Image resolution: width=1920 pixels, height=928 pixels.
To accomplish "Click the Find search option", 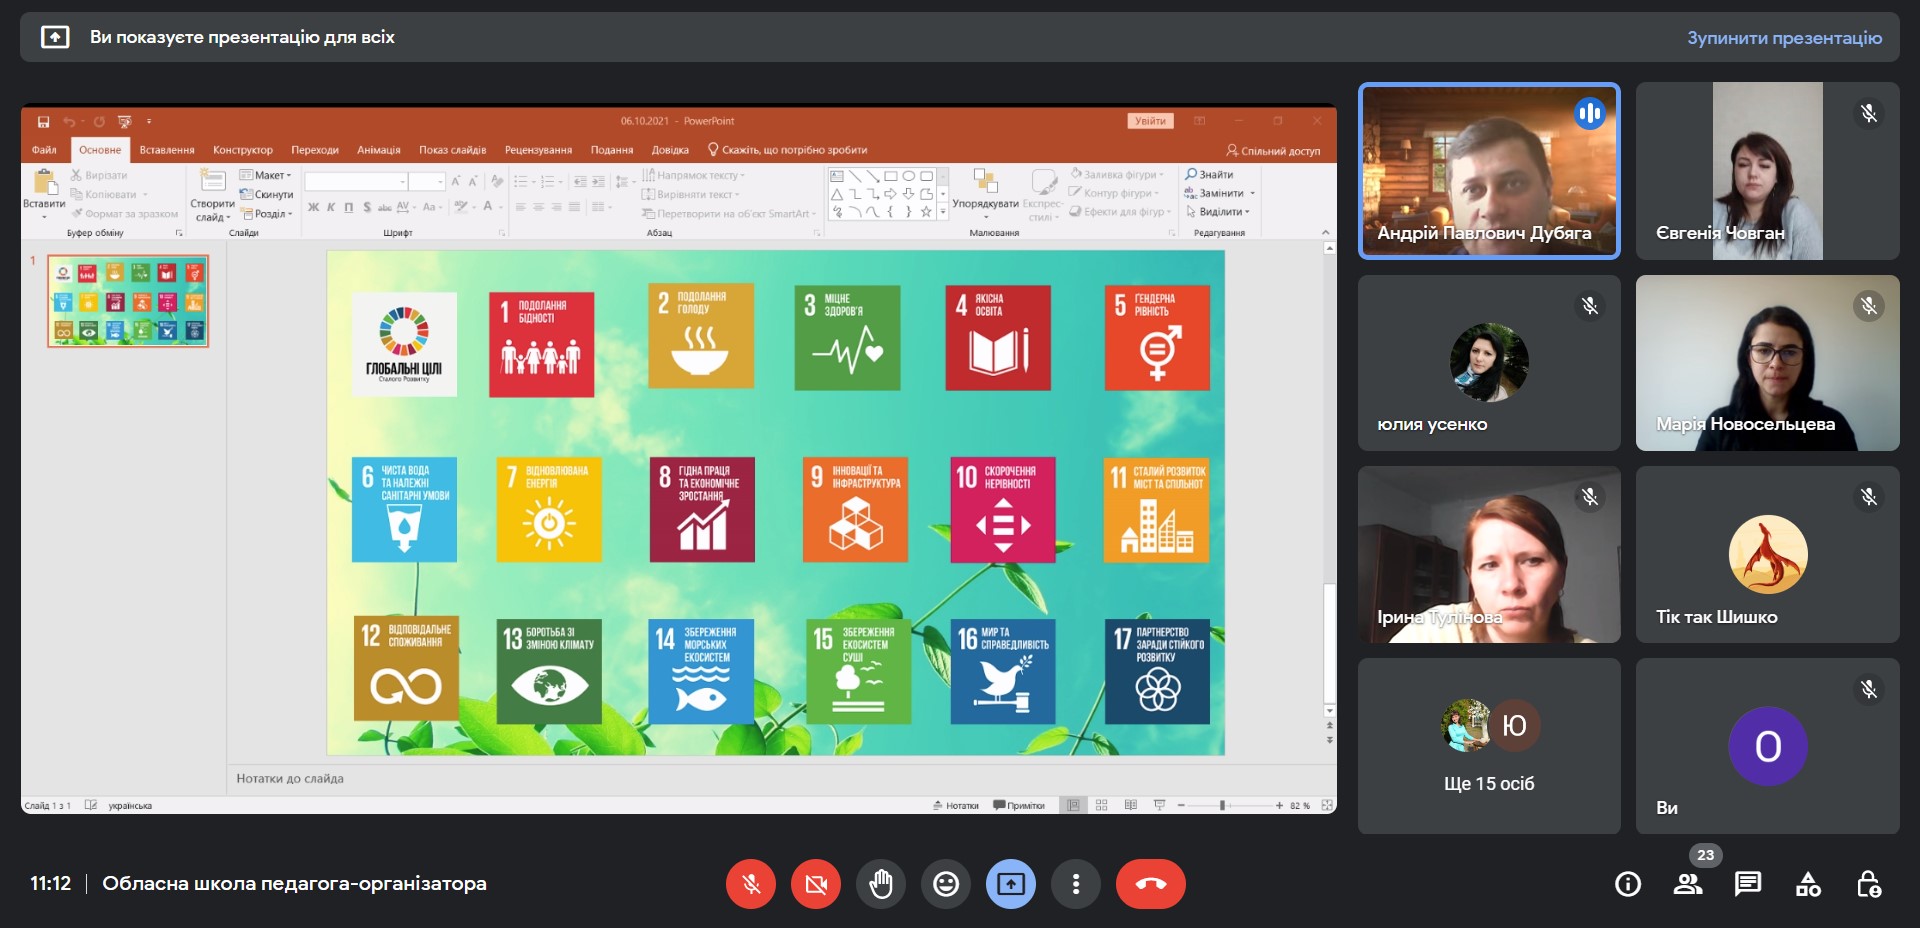I will click(1209, 174).
